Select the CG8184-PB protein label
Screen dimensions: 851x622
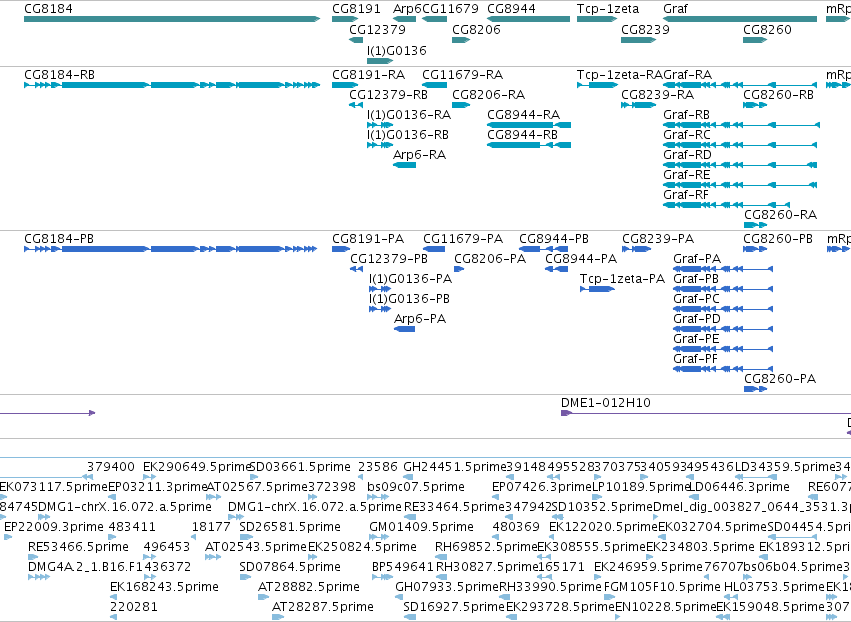[x=59, y=239]
